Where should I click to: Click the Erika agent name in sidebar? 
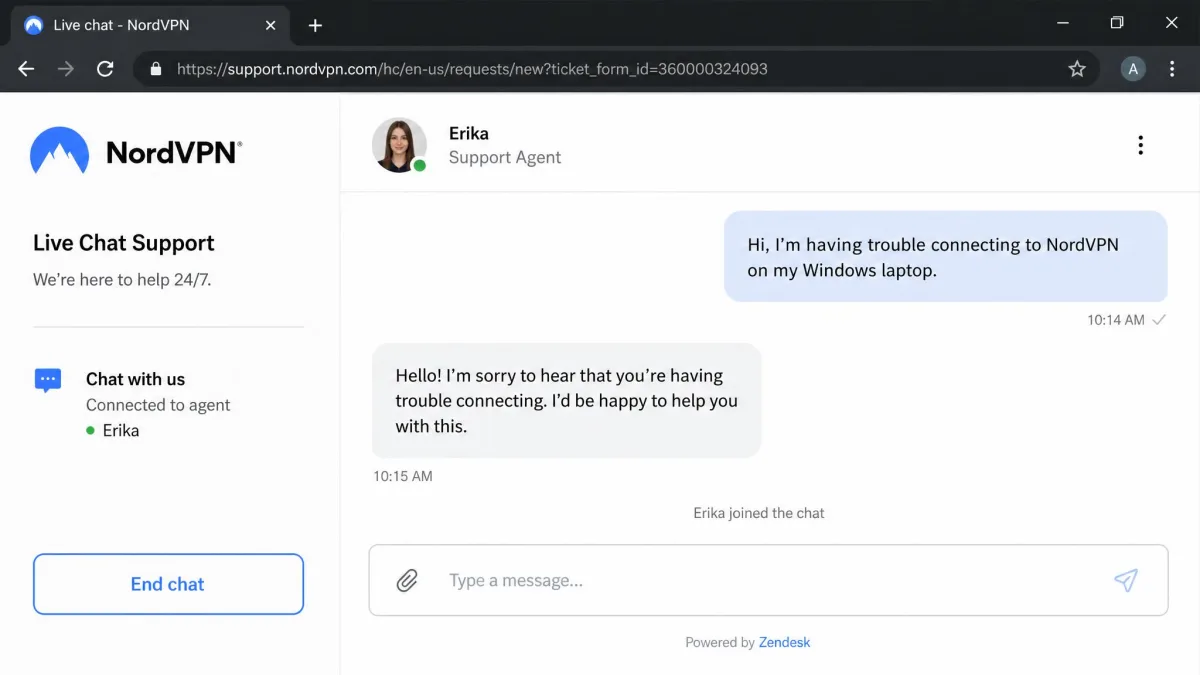pos(121,431)
